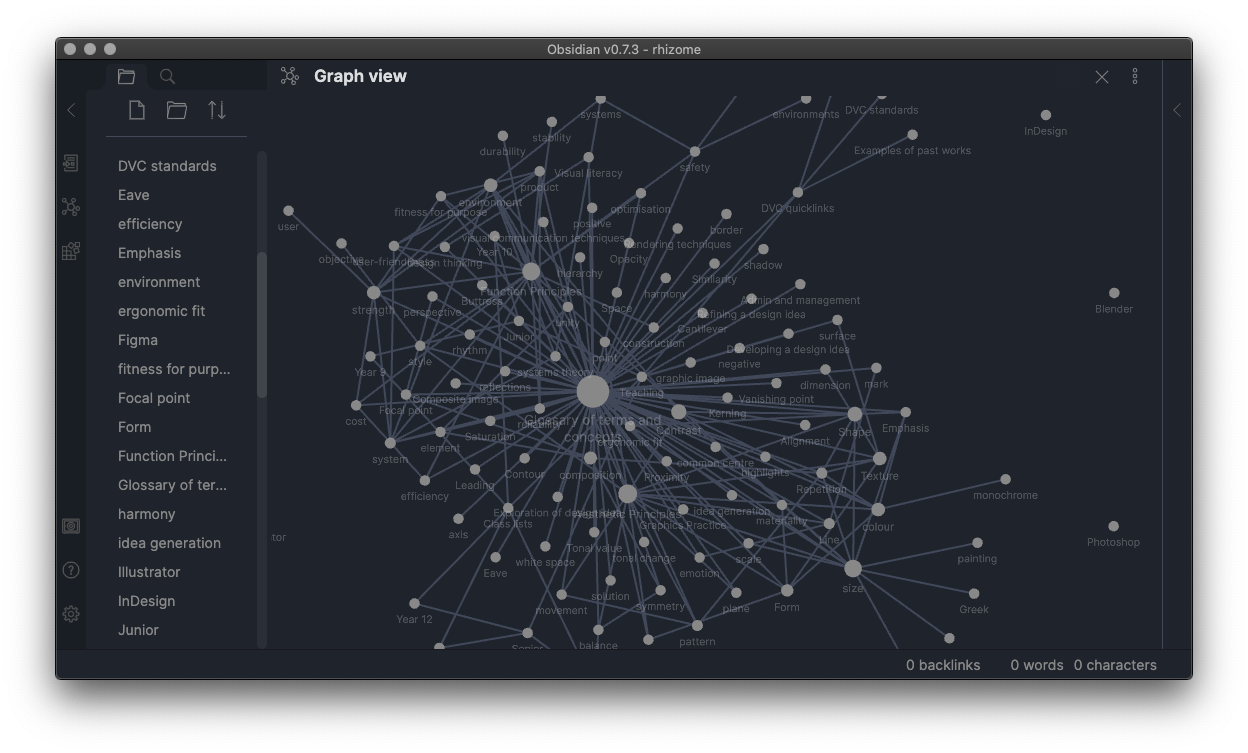This screenshot has width=1248, height=753.
Task: Create a new note
Action: pyautogui.click(x=137, y=110)
